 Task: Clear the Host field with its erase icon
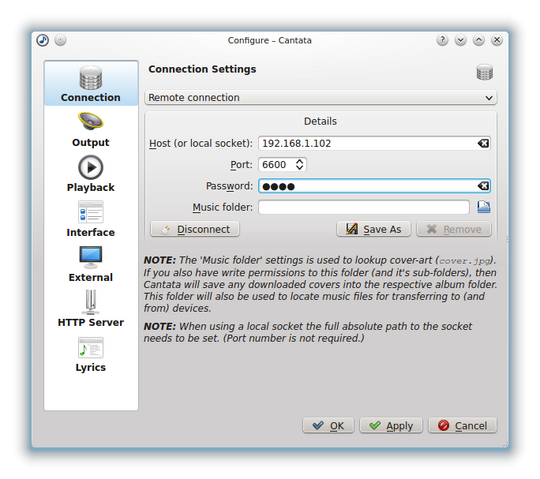pyautogui.click(x=483, y=143)
